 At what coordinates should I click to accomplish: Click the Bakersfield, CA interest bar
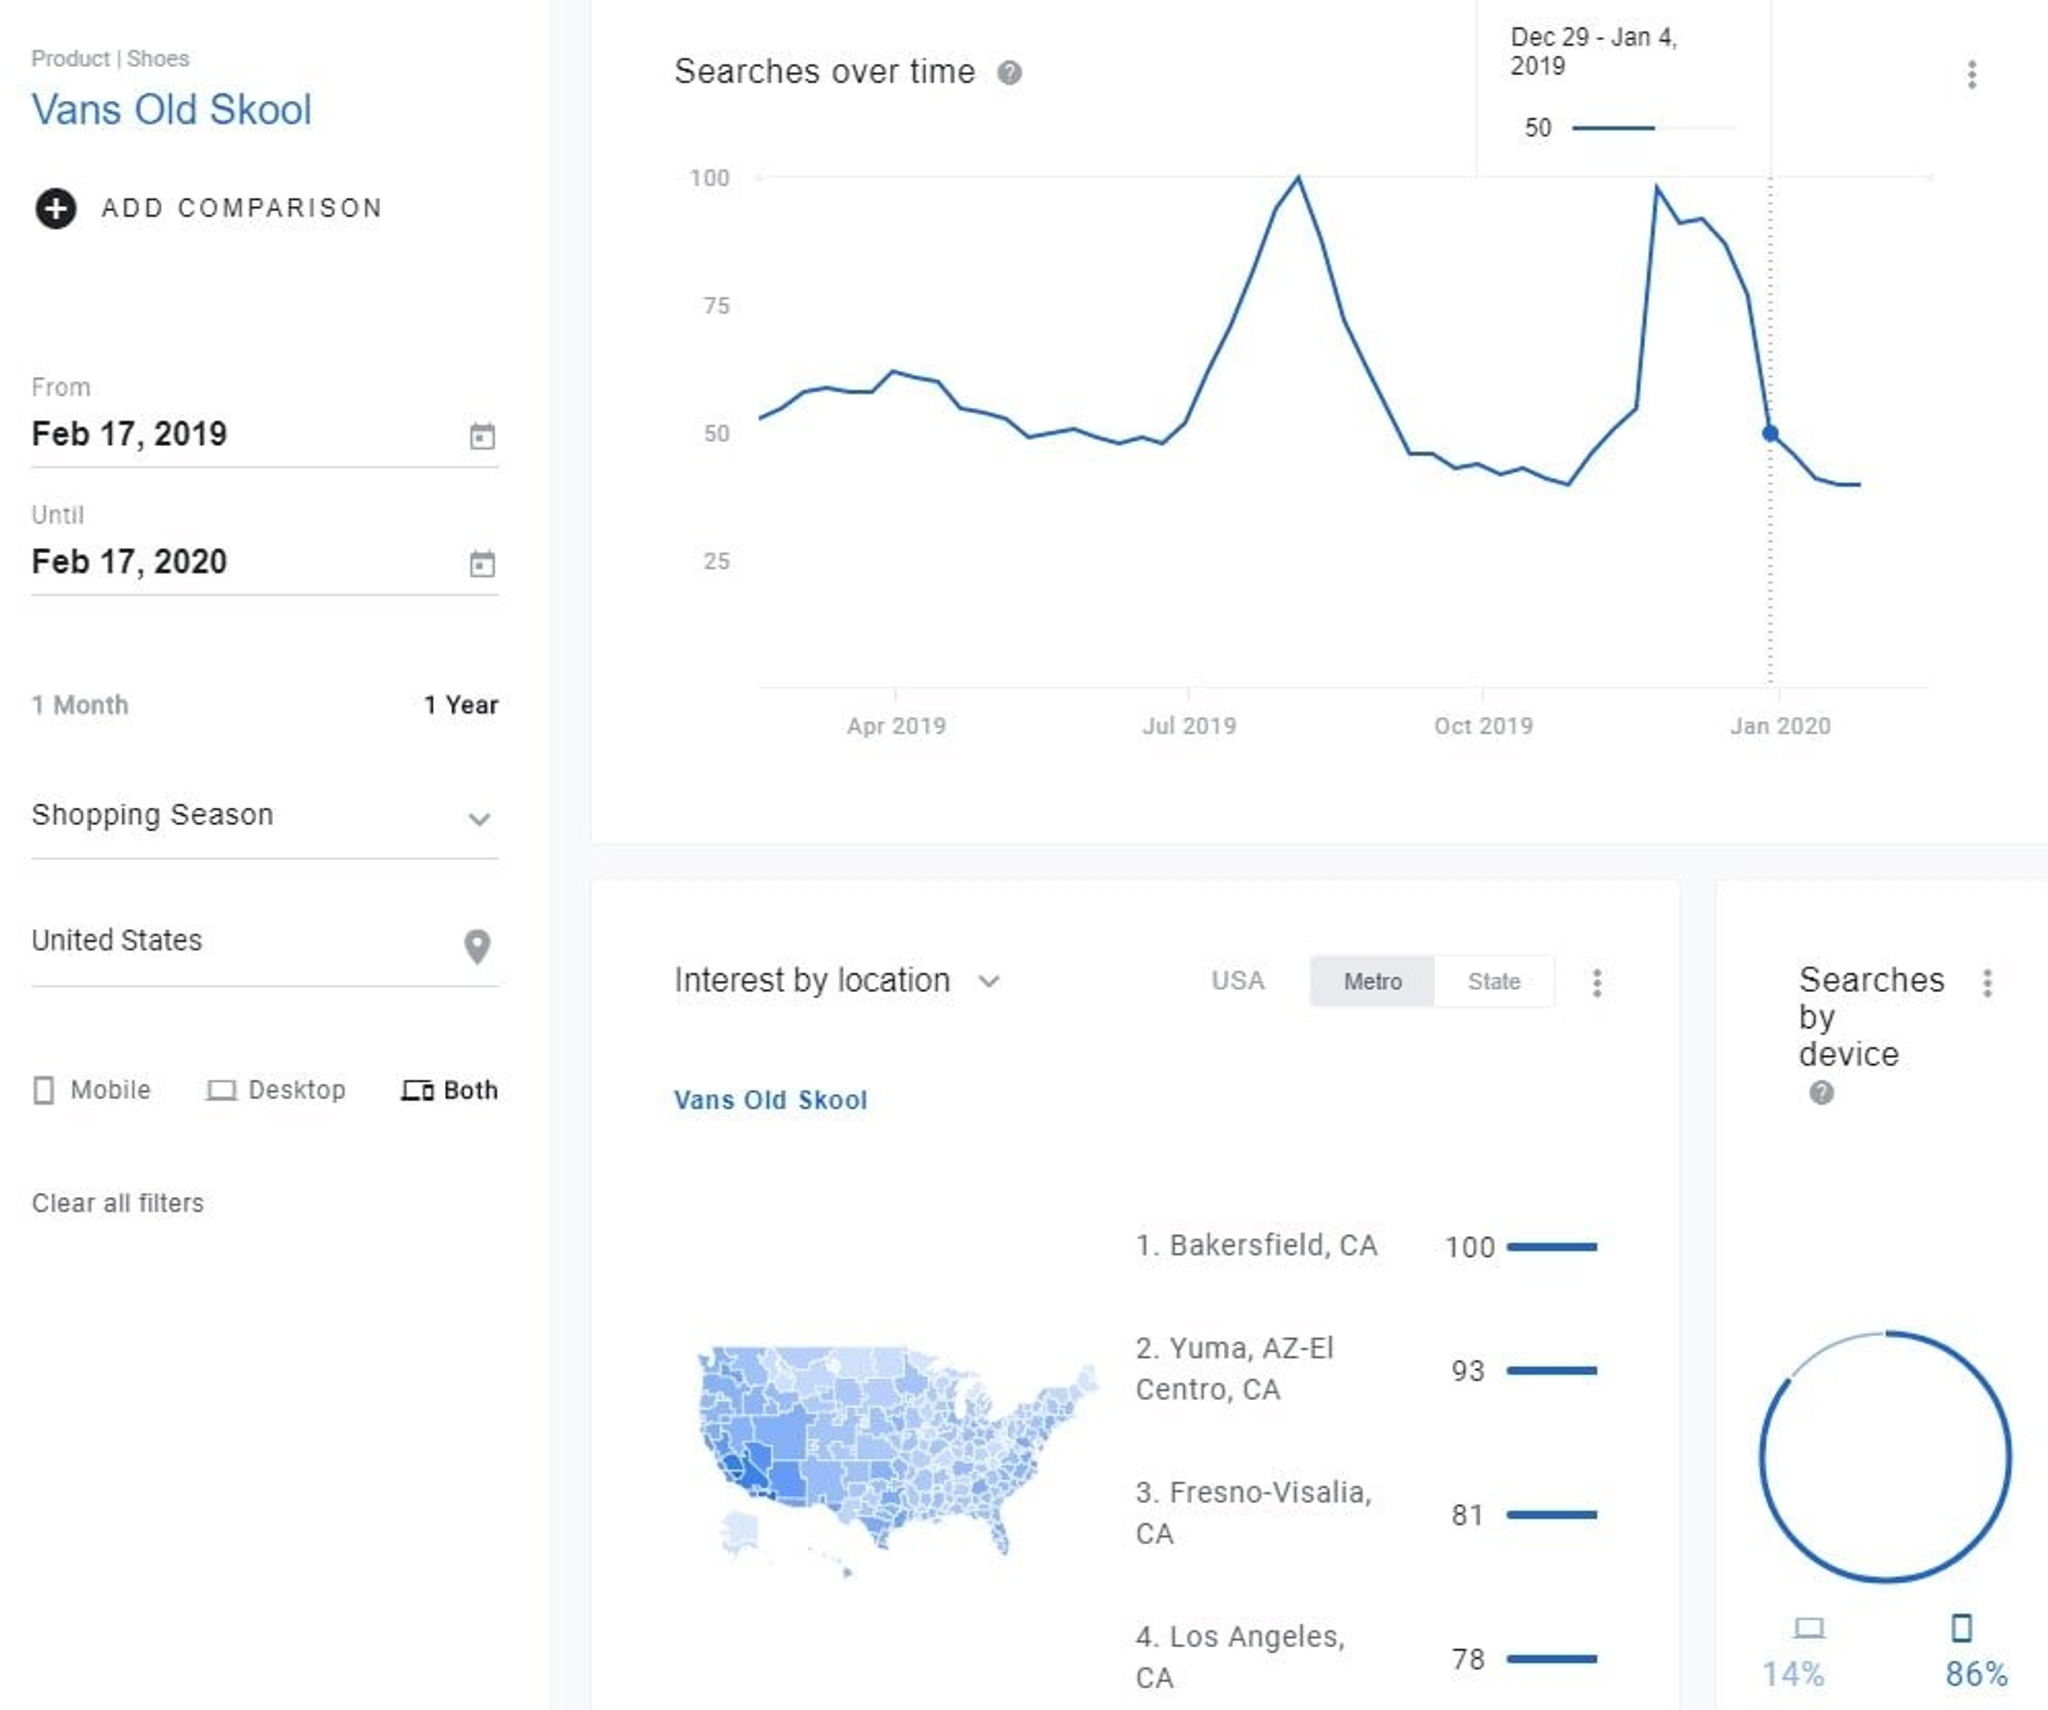click(x=1552, y=1246)
